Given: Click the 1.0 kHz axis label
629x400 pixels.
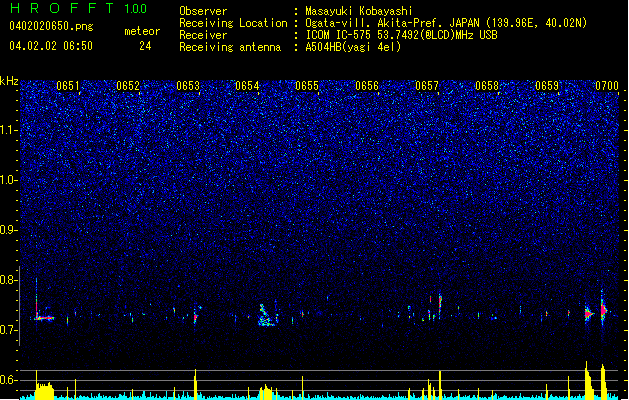Looking at the screenshot, I should [9, 180].
